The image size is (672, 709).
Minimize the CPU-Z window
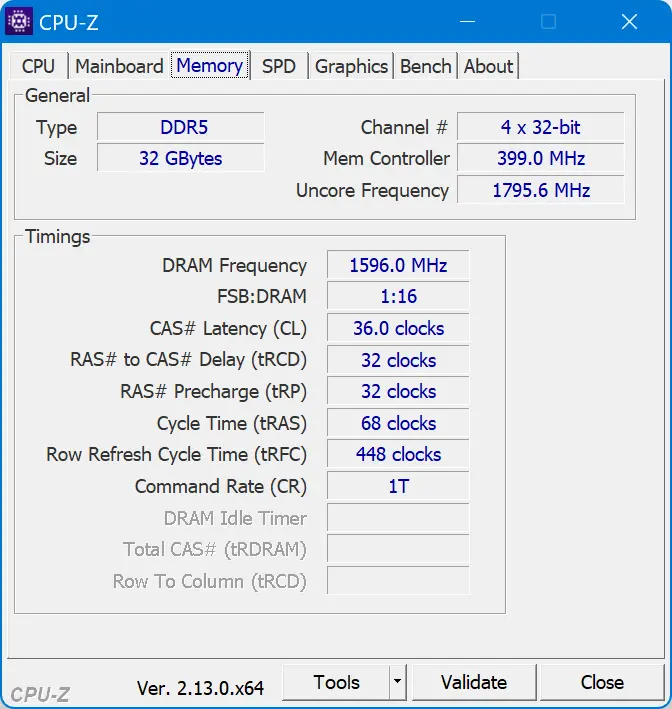point(467,21)
